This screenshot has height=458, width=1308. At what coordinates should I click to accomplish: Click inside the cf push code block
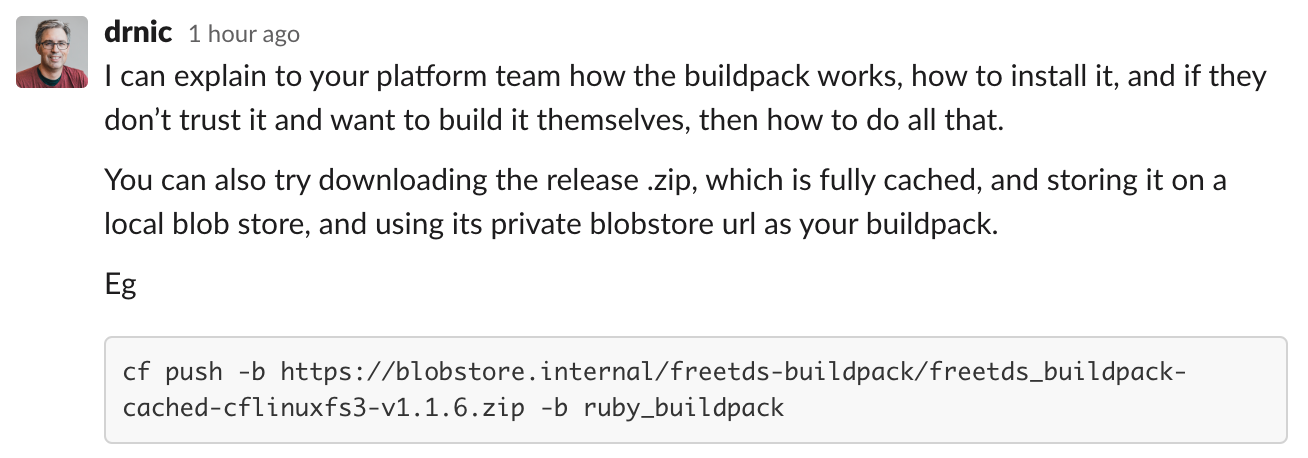695,390
